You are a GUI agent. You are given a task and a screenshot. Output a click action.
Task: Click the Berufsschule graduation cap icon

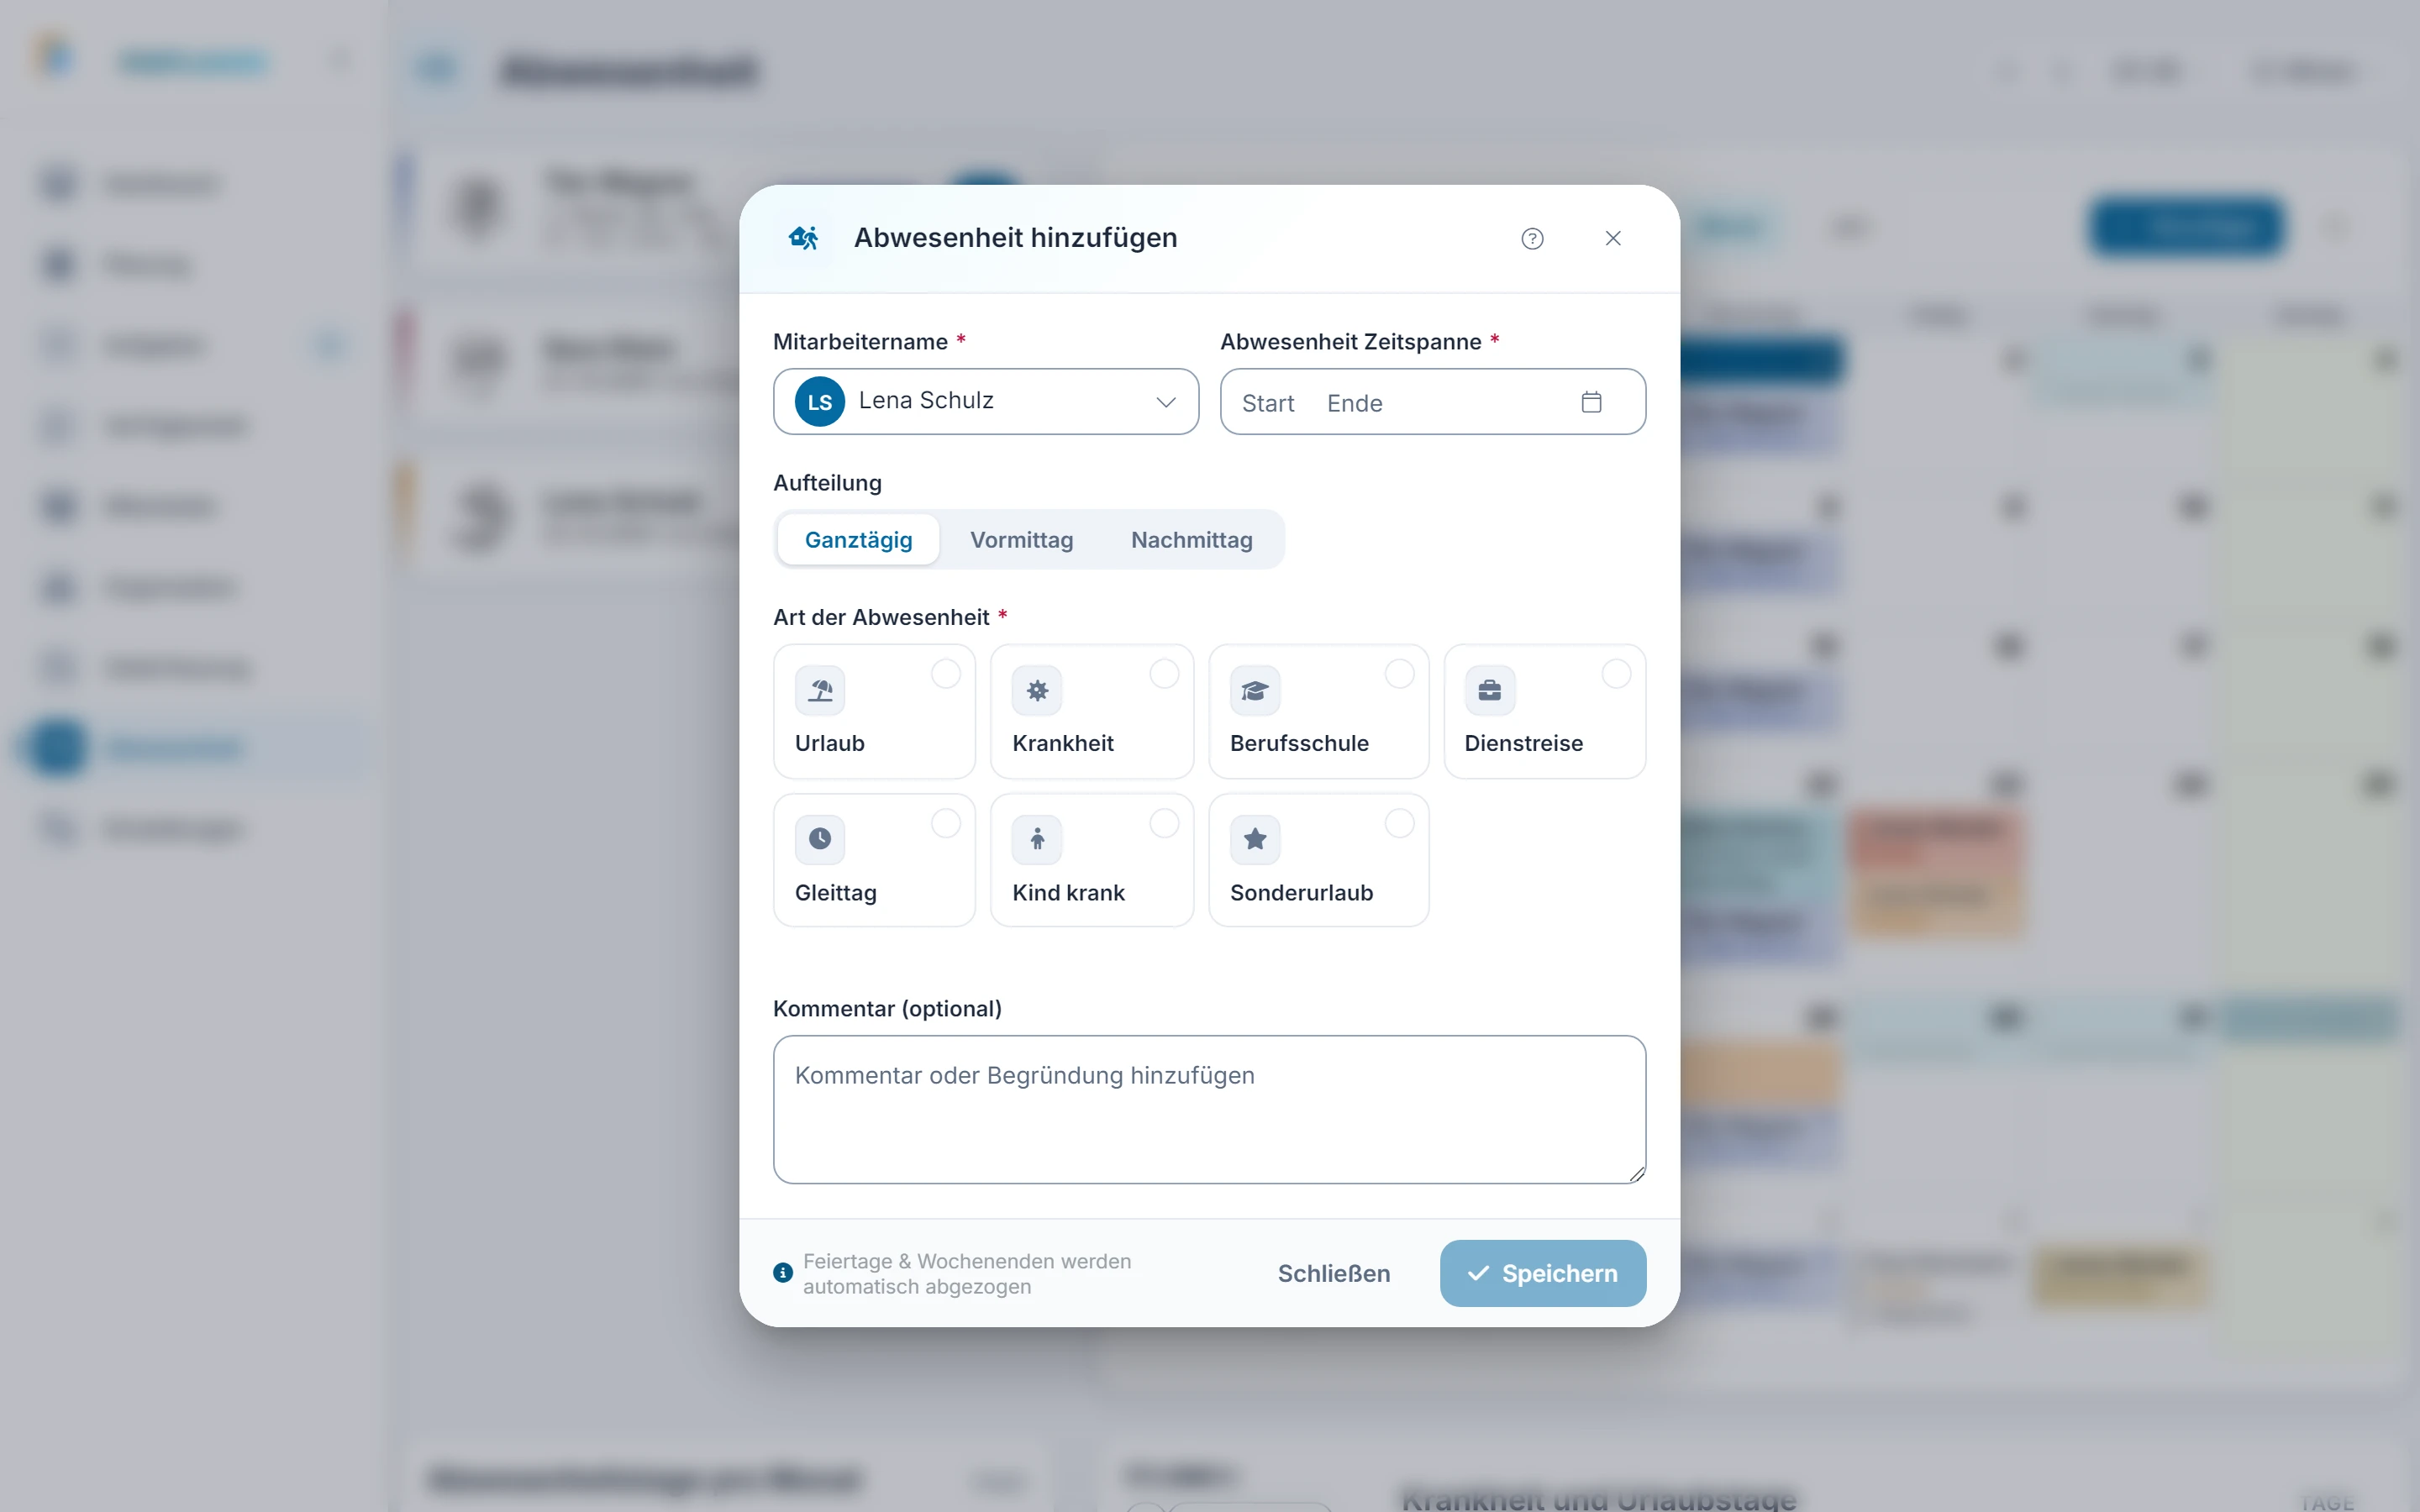tap(1255, 690)
